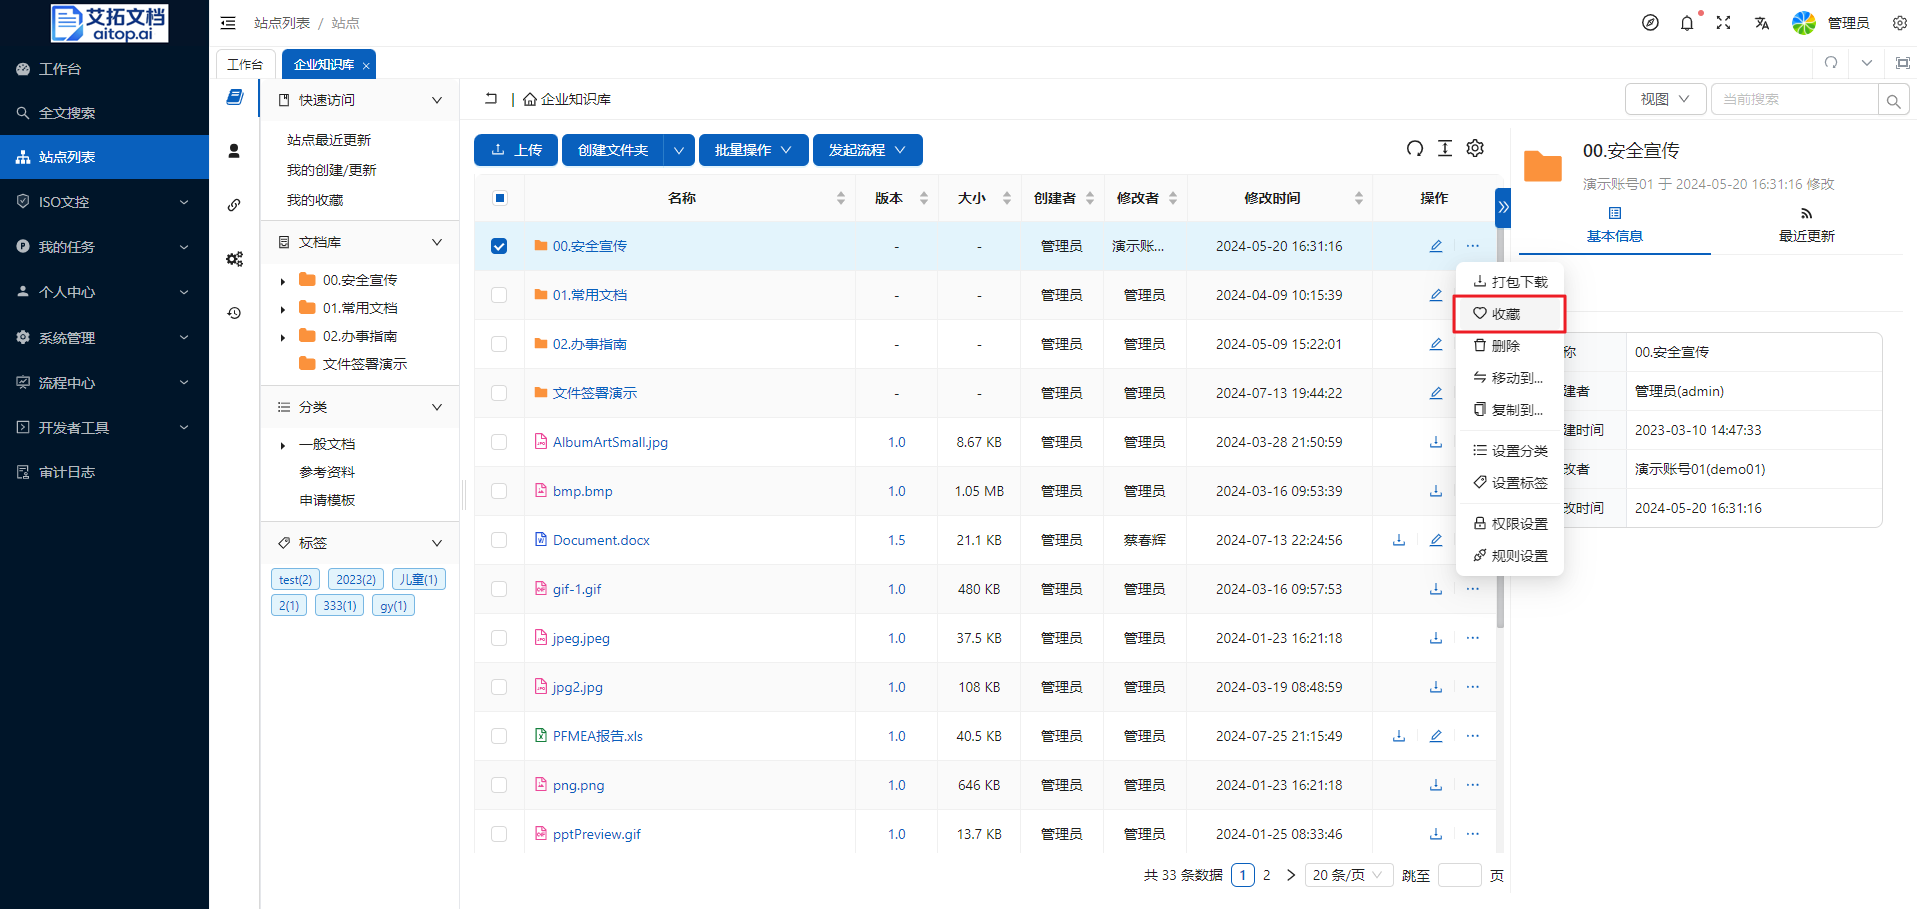Viewport: 1917px width, 909px height.
Task: Open more actions for png.png row
Action: coord(1472,785)
